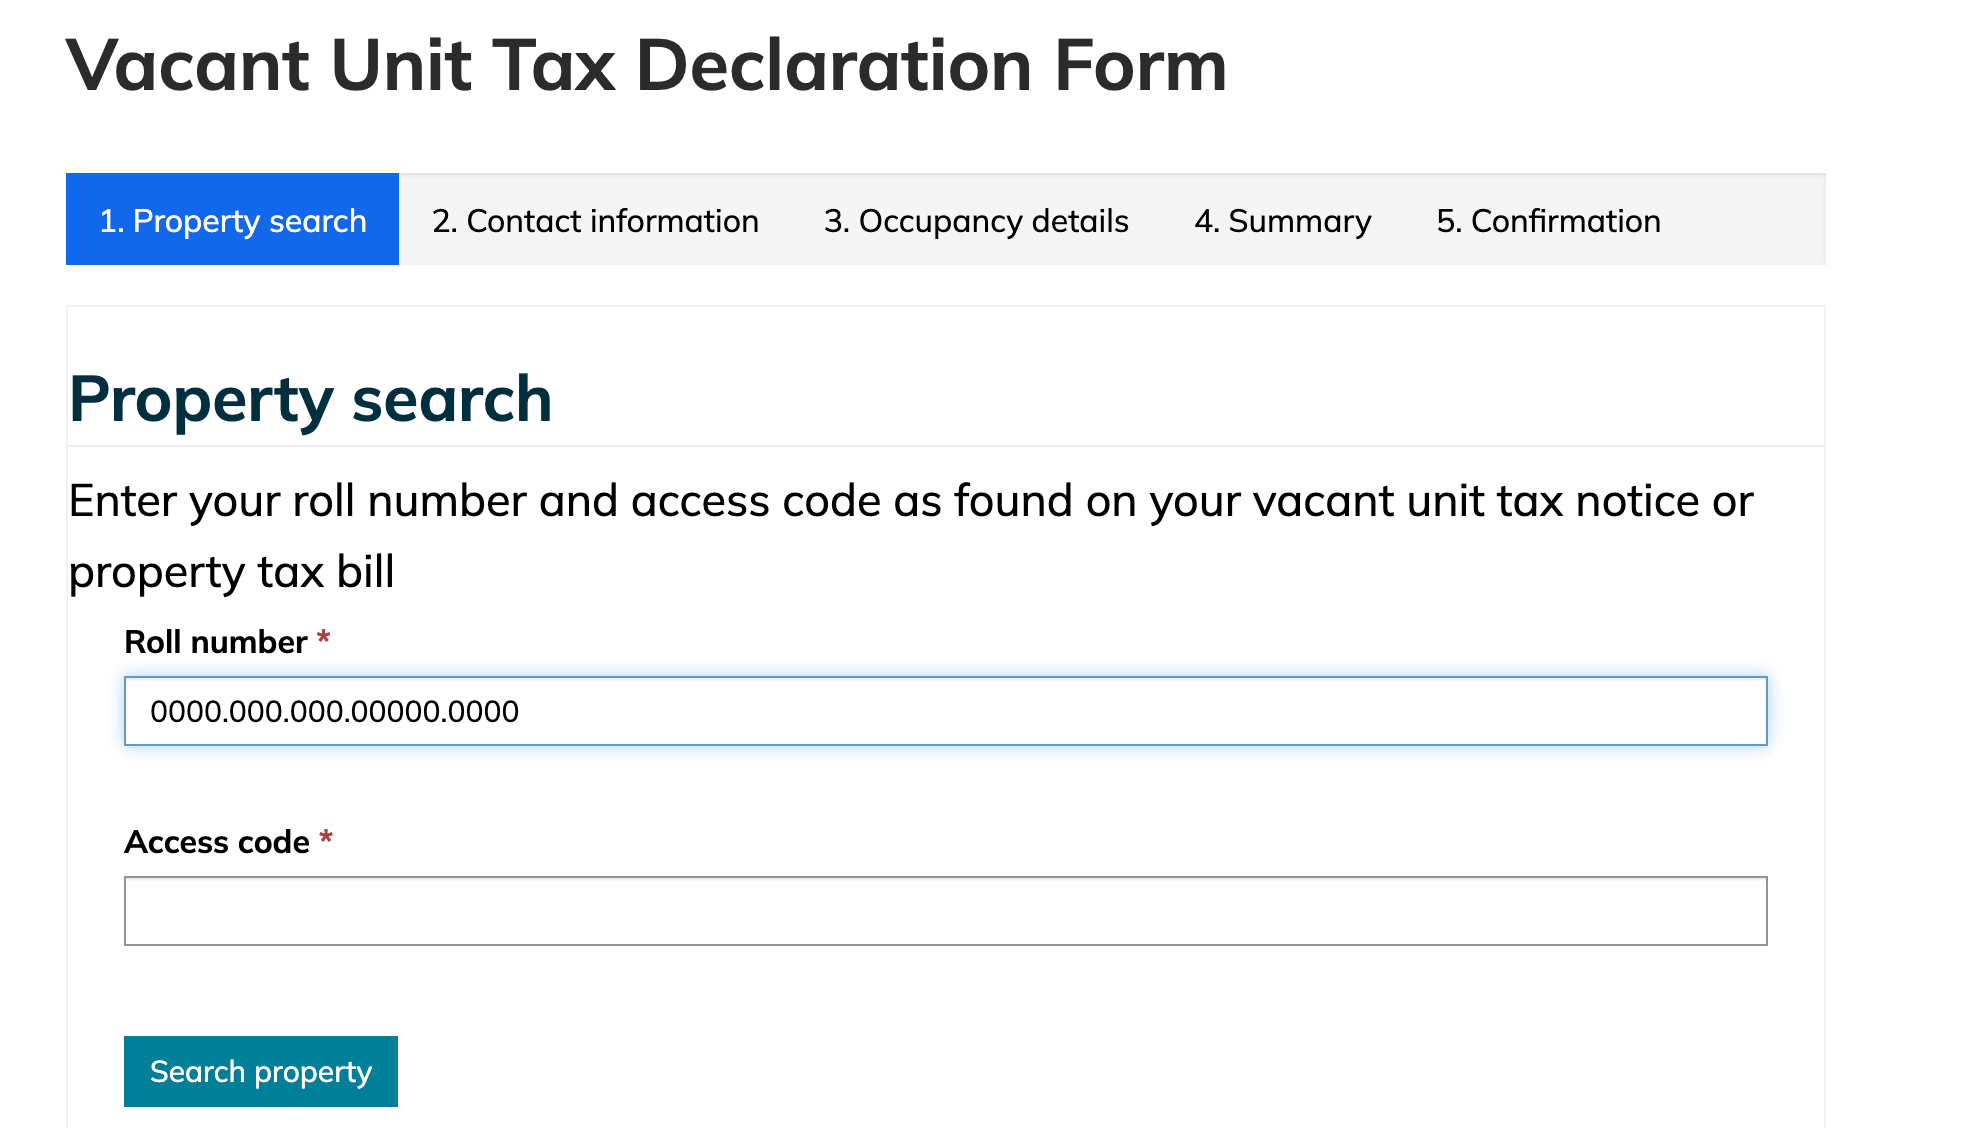Click inside the Access code field
This screenshot has height=1128, width=1962.
tap(945, 911)
